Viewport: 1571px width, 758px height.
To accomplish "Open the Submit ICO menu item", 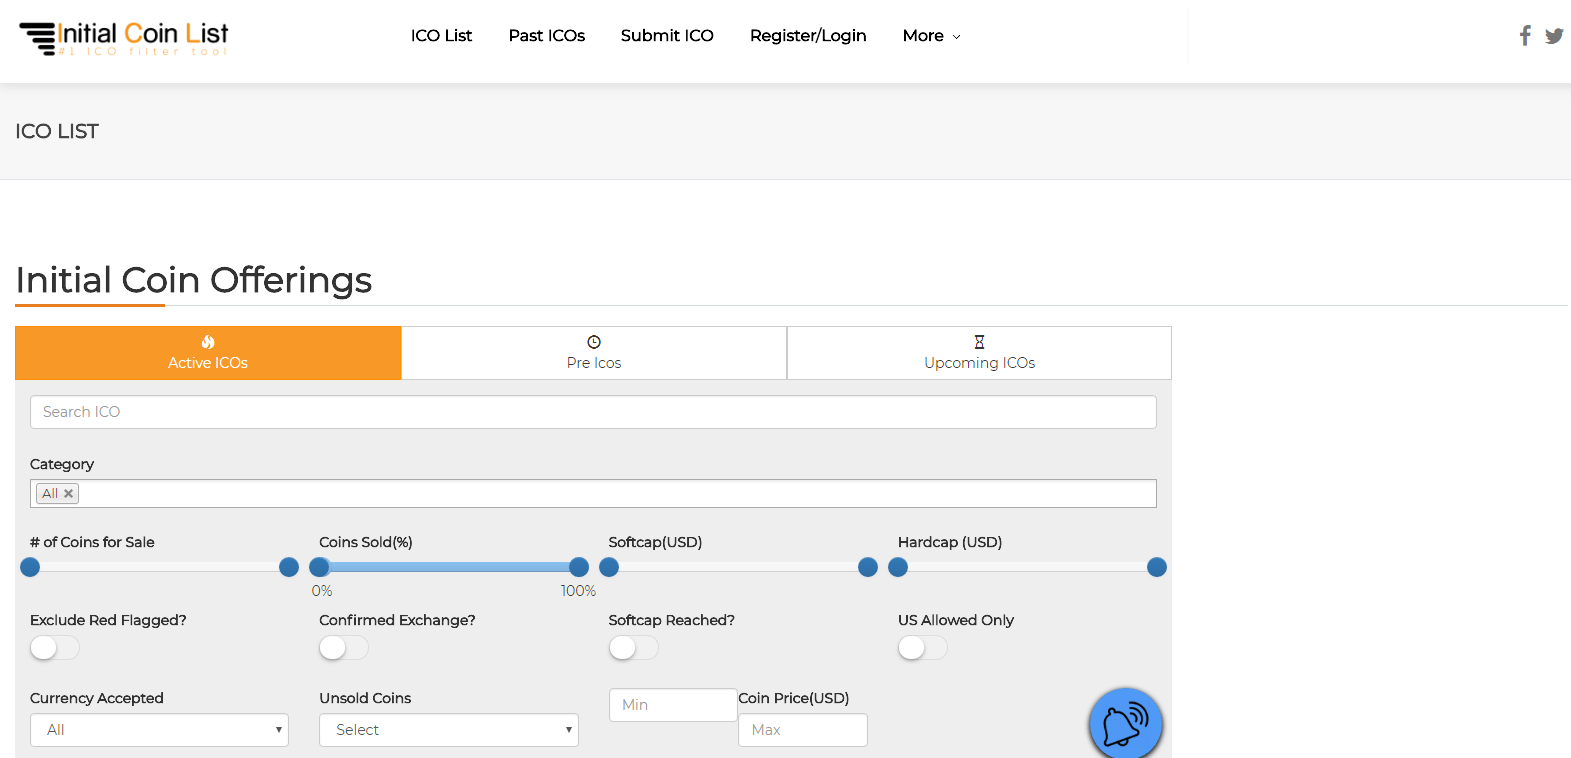I will point(667,36).
